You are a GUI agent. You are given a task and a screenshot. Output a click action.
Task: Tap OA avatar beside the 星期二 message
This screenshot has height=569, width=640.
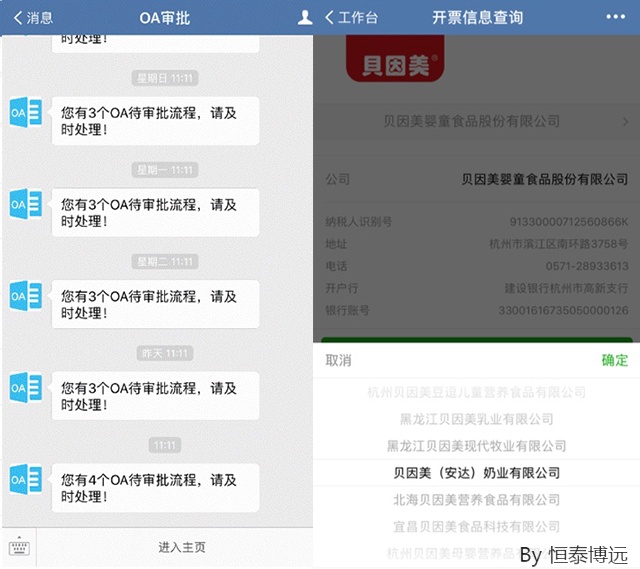pos(26,296)
